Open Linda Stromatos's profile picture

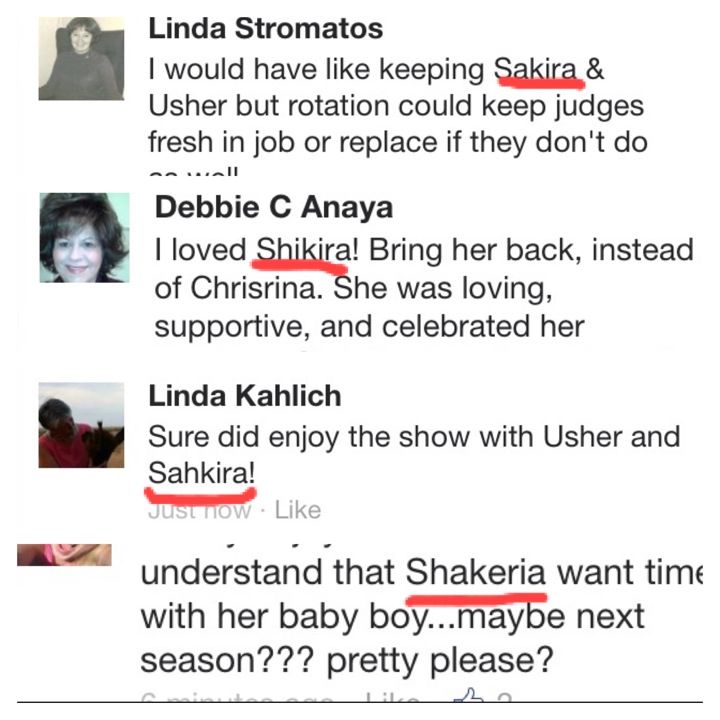point(81,58)
